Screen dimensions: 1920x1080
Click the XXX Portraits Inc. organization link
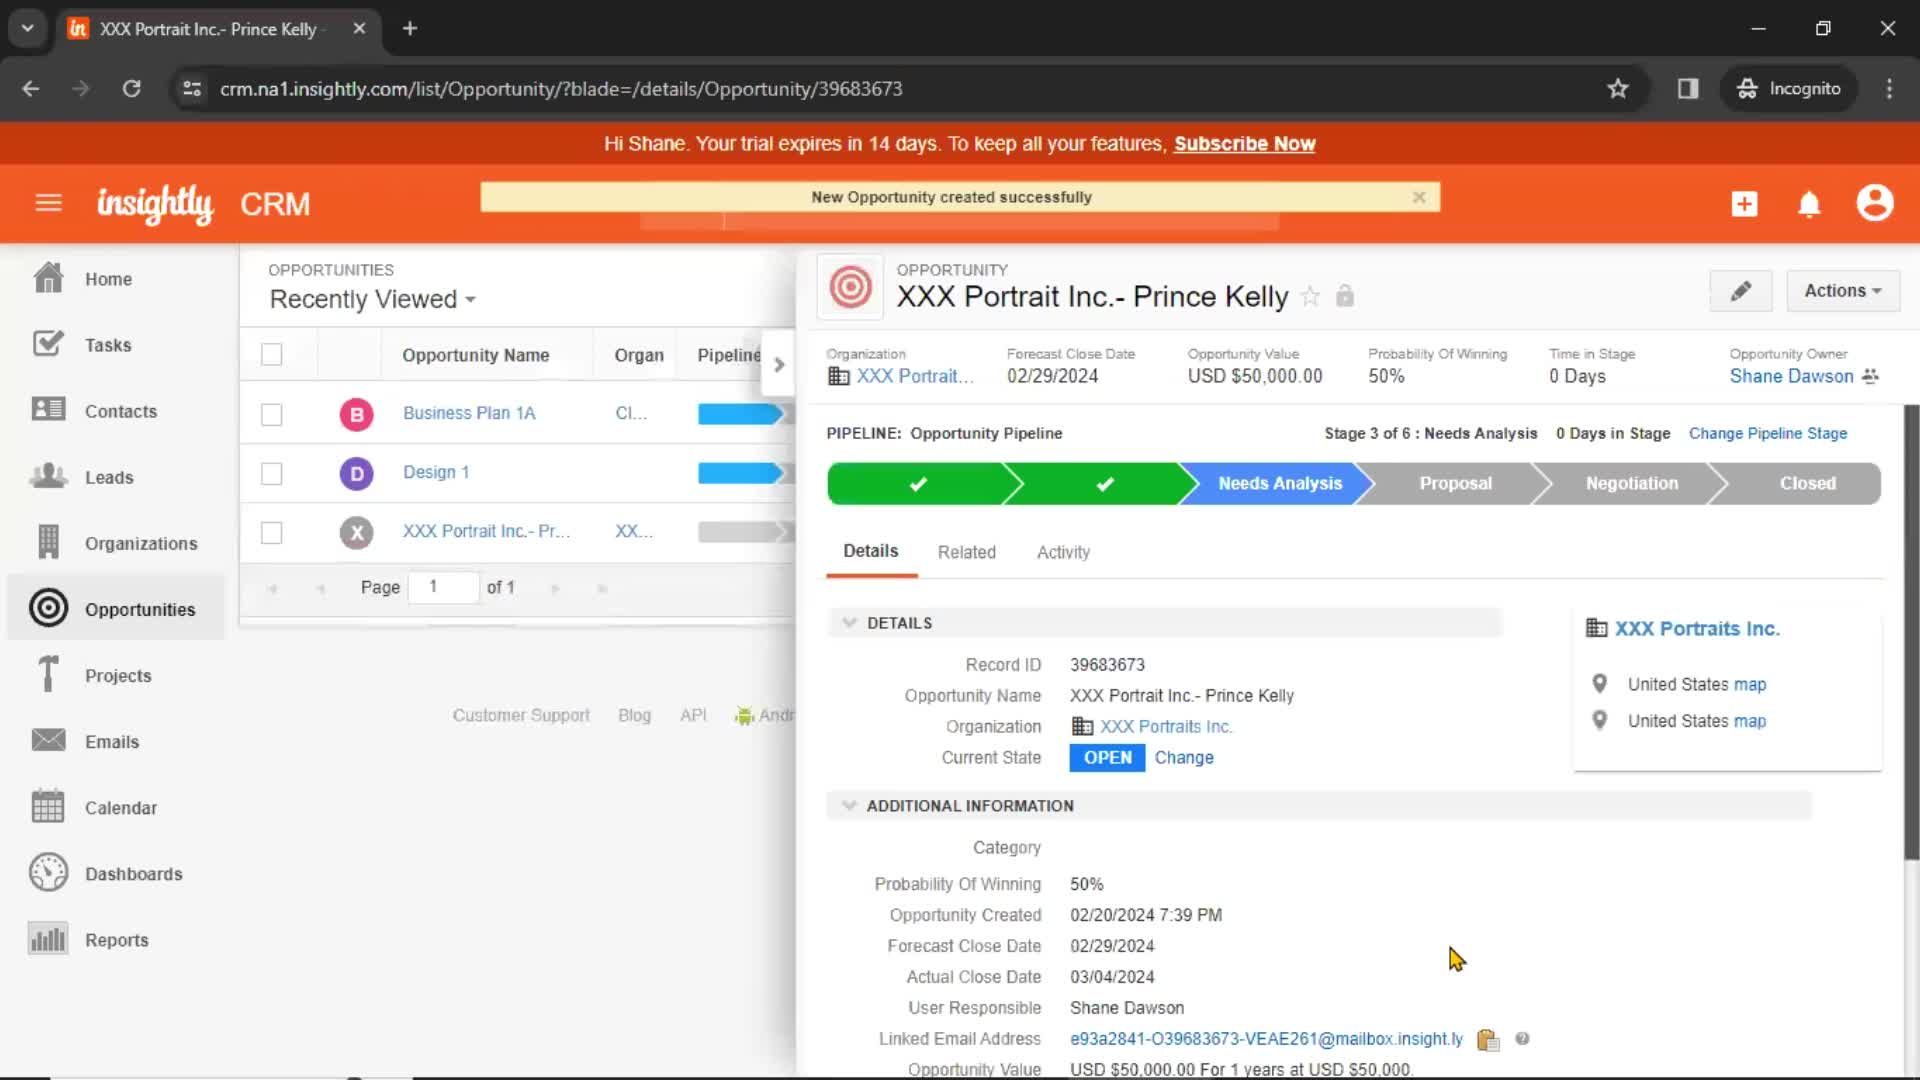(x=1166, y=727)
